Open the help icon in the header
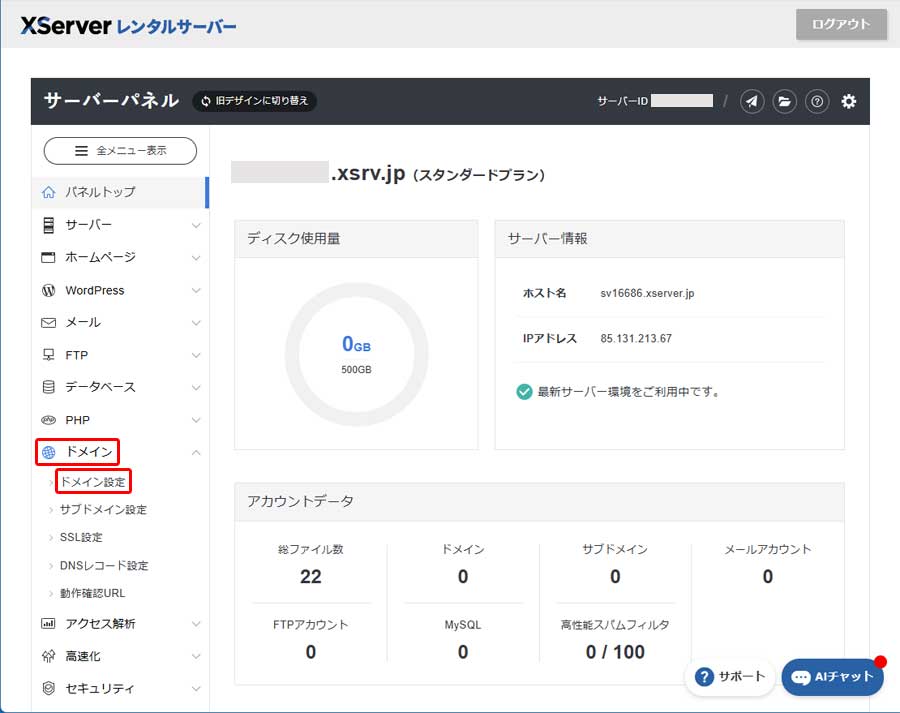Image resolution: width=900 pixels, height=713 pixels. (x=817, y=101)
